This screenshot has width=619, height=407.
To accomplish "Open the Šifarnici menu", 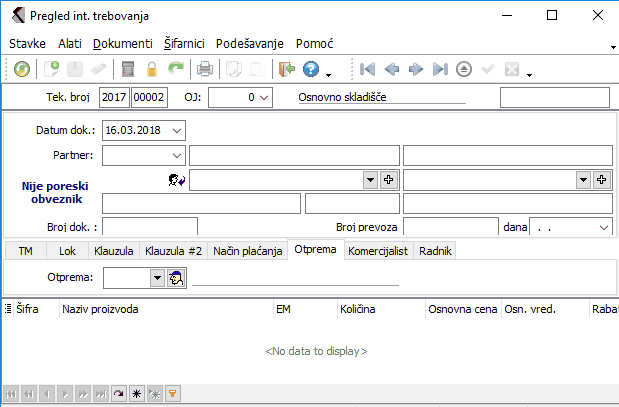I will pos(184,44).
